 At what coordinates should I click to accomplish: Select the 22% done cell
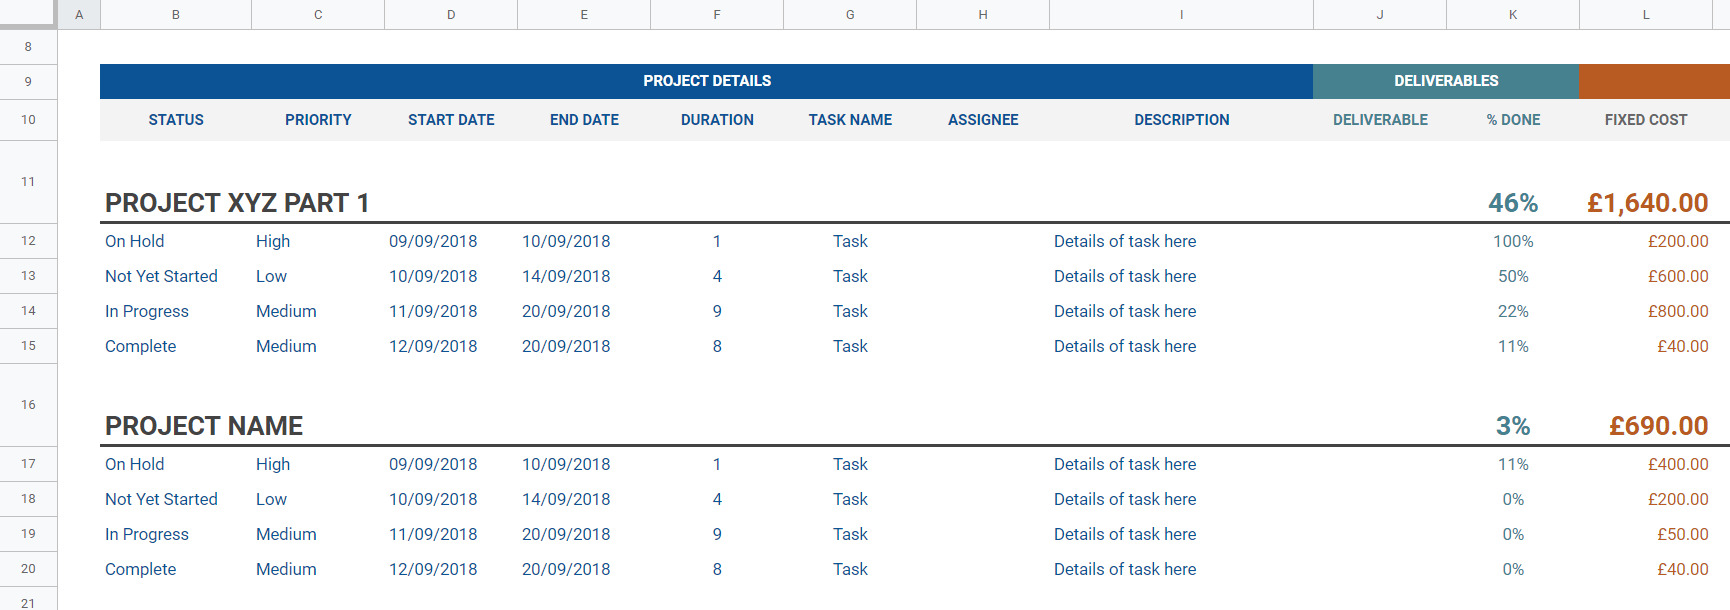point(1513,311)
